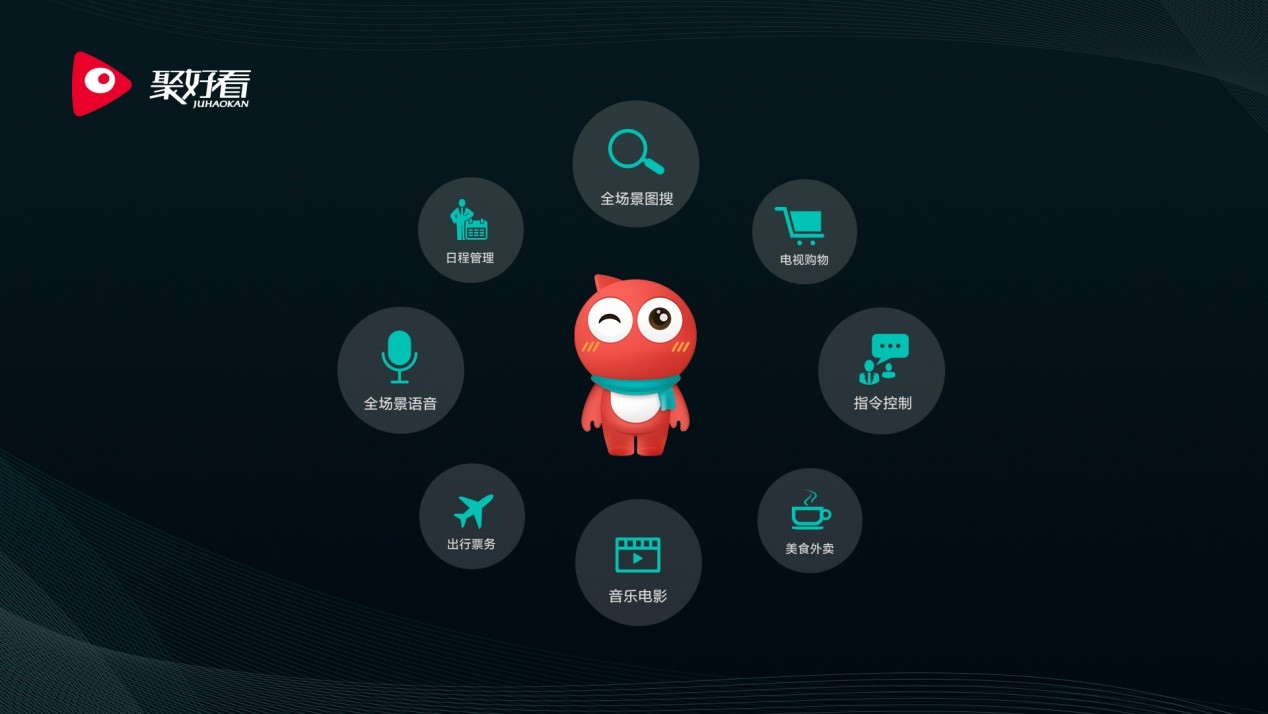Open the film clapper movie icon
Viewport: 1268px width, 714px height.
pos(637,555)
